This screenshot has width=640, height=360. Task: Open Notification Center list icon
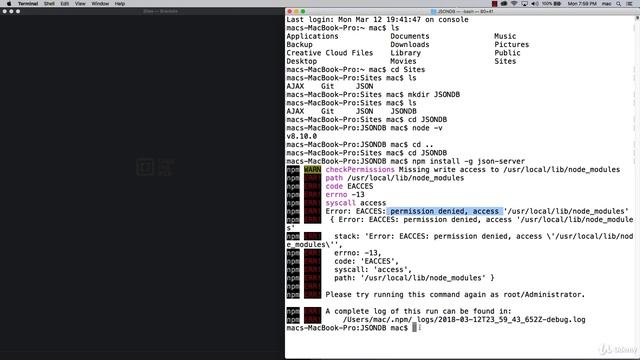point(630,4)
